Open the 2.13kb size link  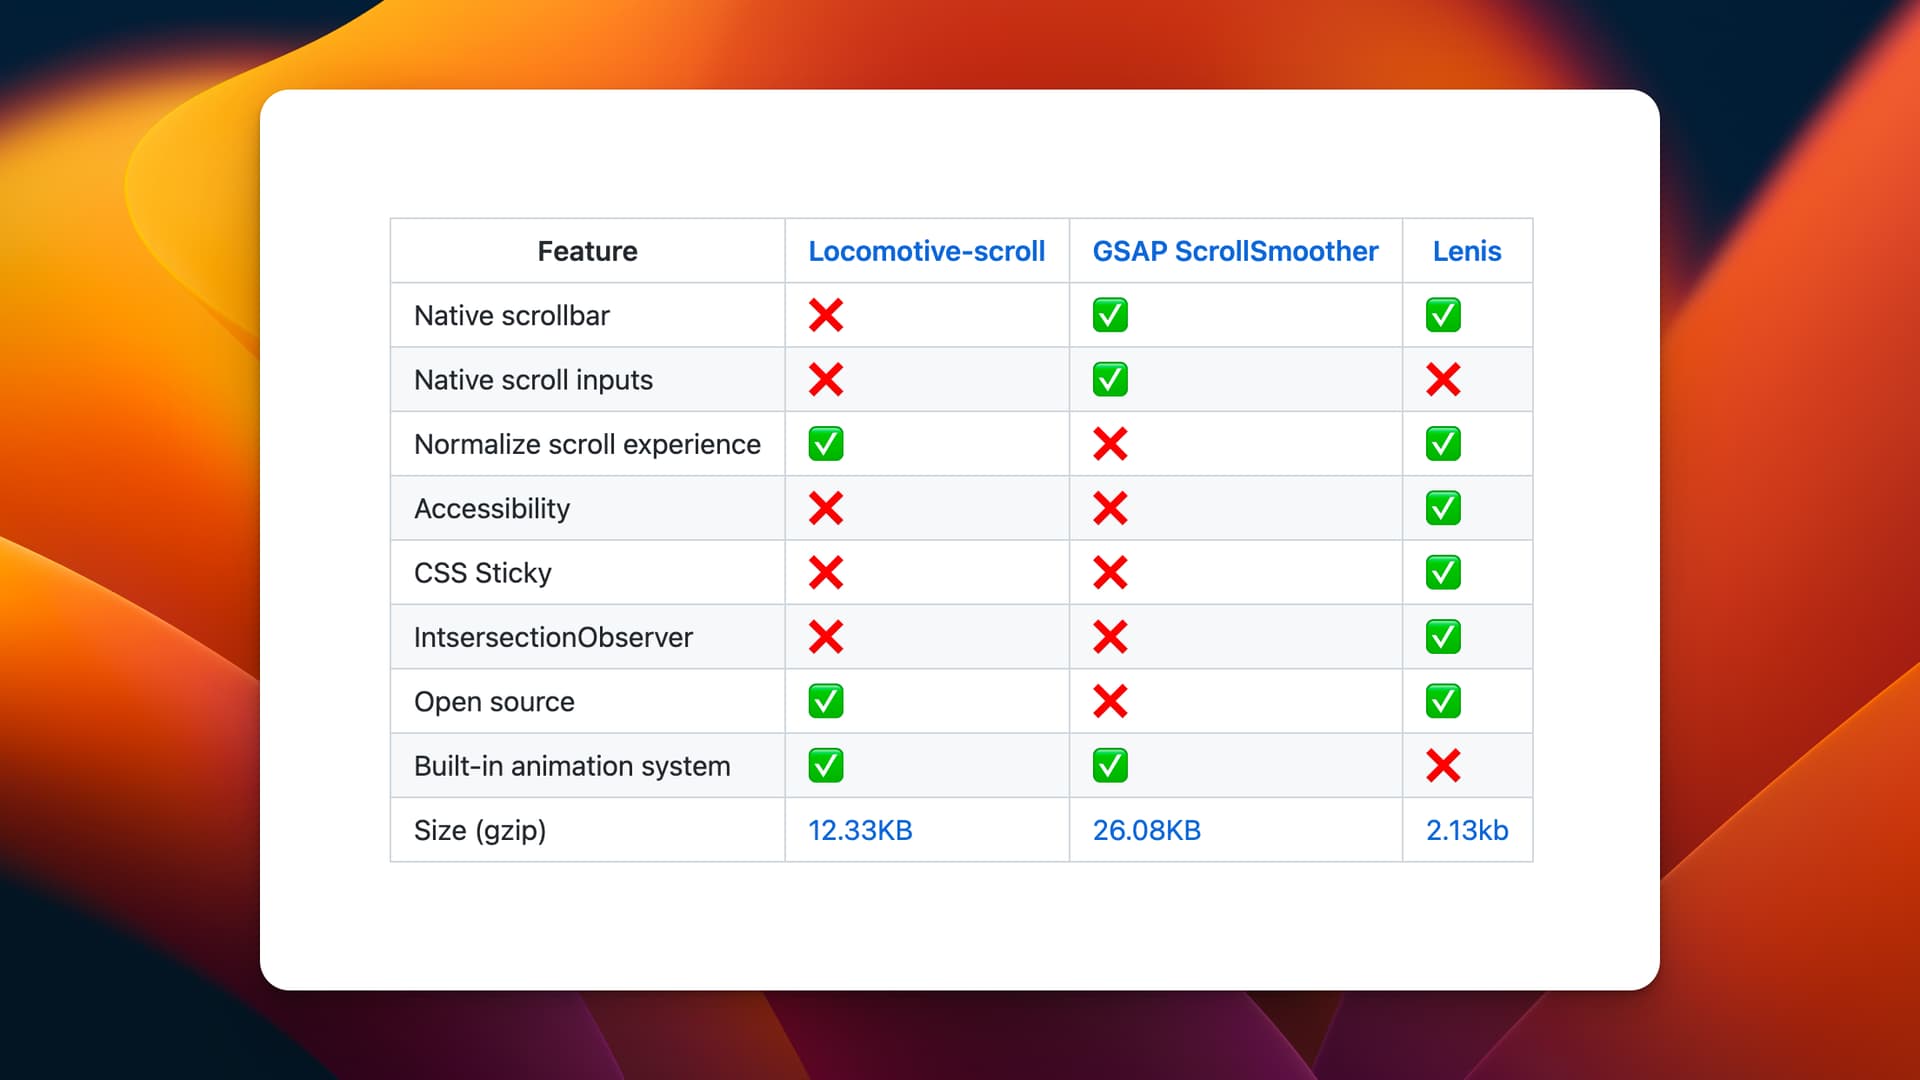tap(1467, 830)
